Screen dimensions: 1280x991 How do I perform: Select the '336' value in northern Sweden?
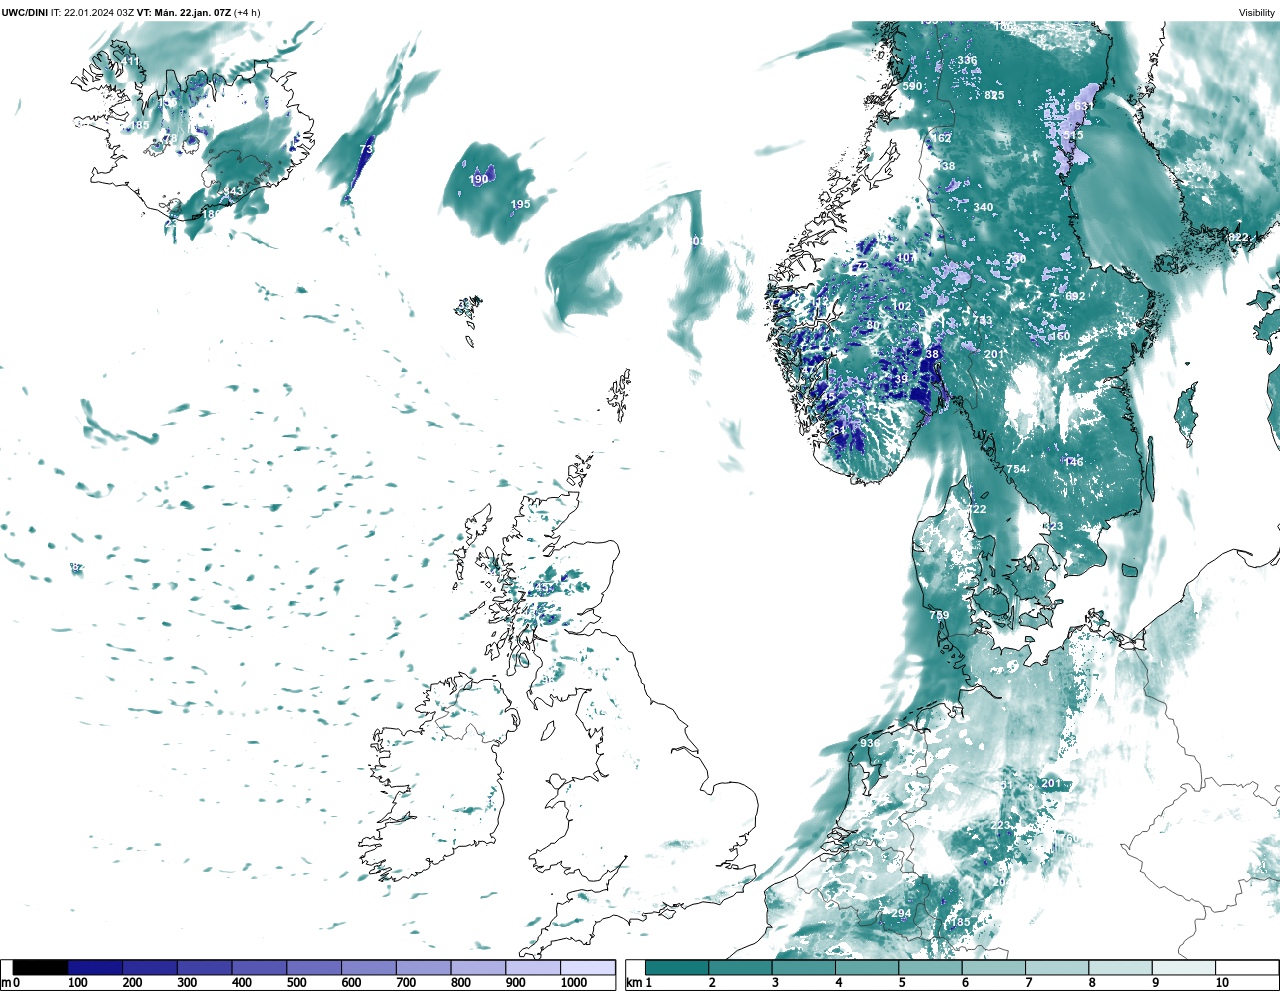967,60
